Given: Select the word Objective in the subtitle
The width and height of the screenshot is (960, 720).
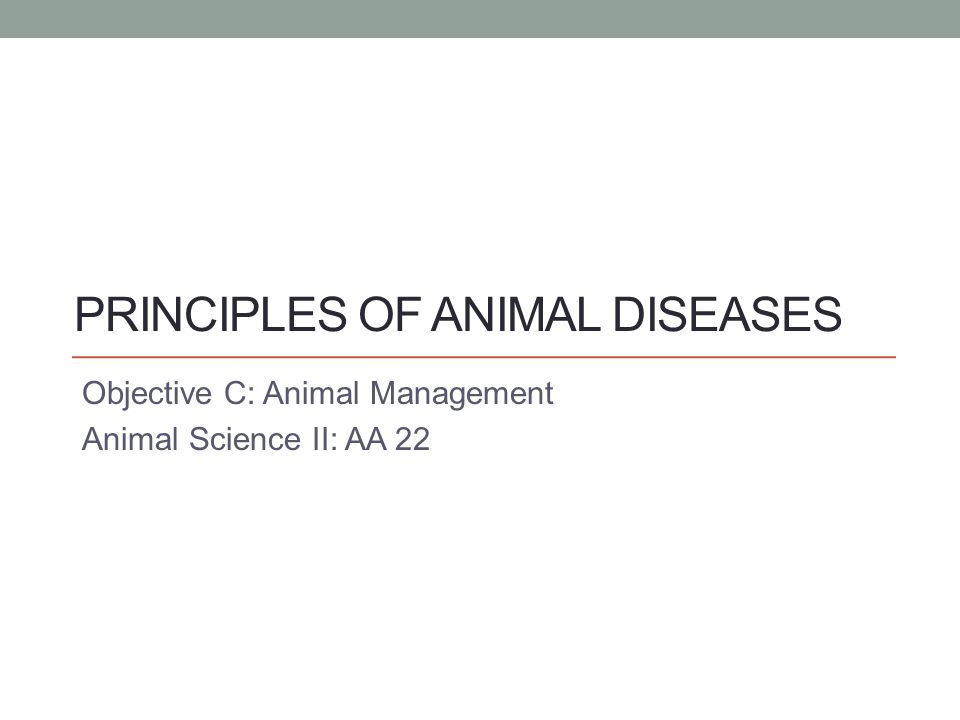Looking at the screenshot, I should click(x=147, y=394).
